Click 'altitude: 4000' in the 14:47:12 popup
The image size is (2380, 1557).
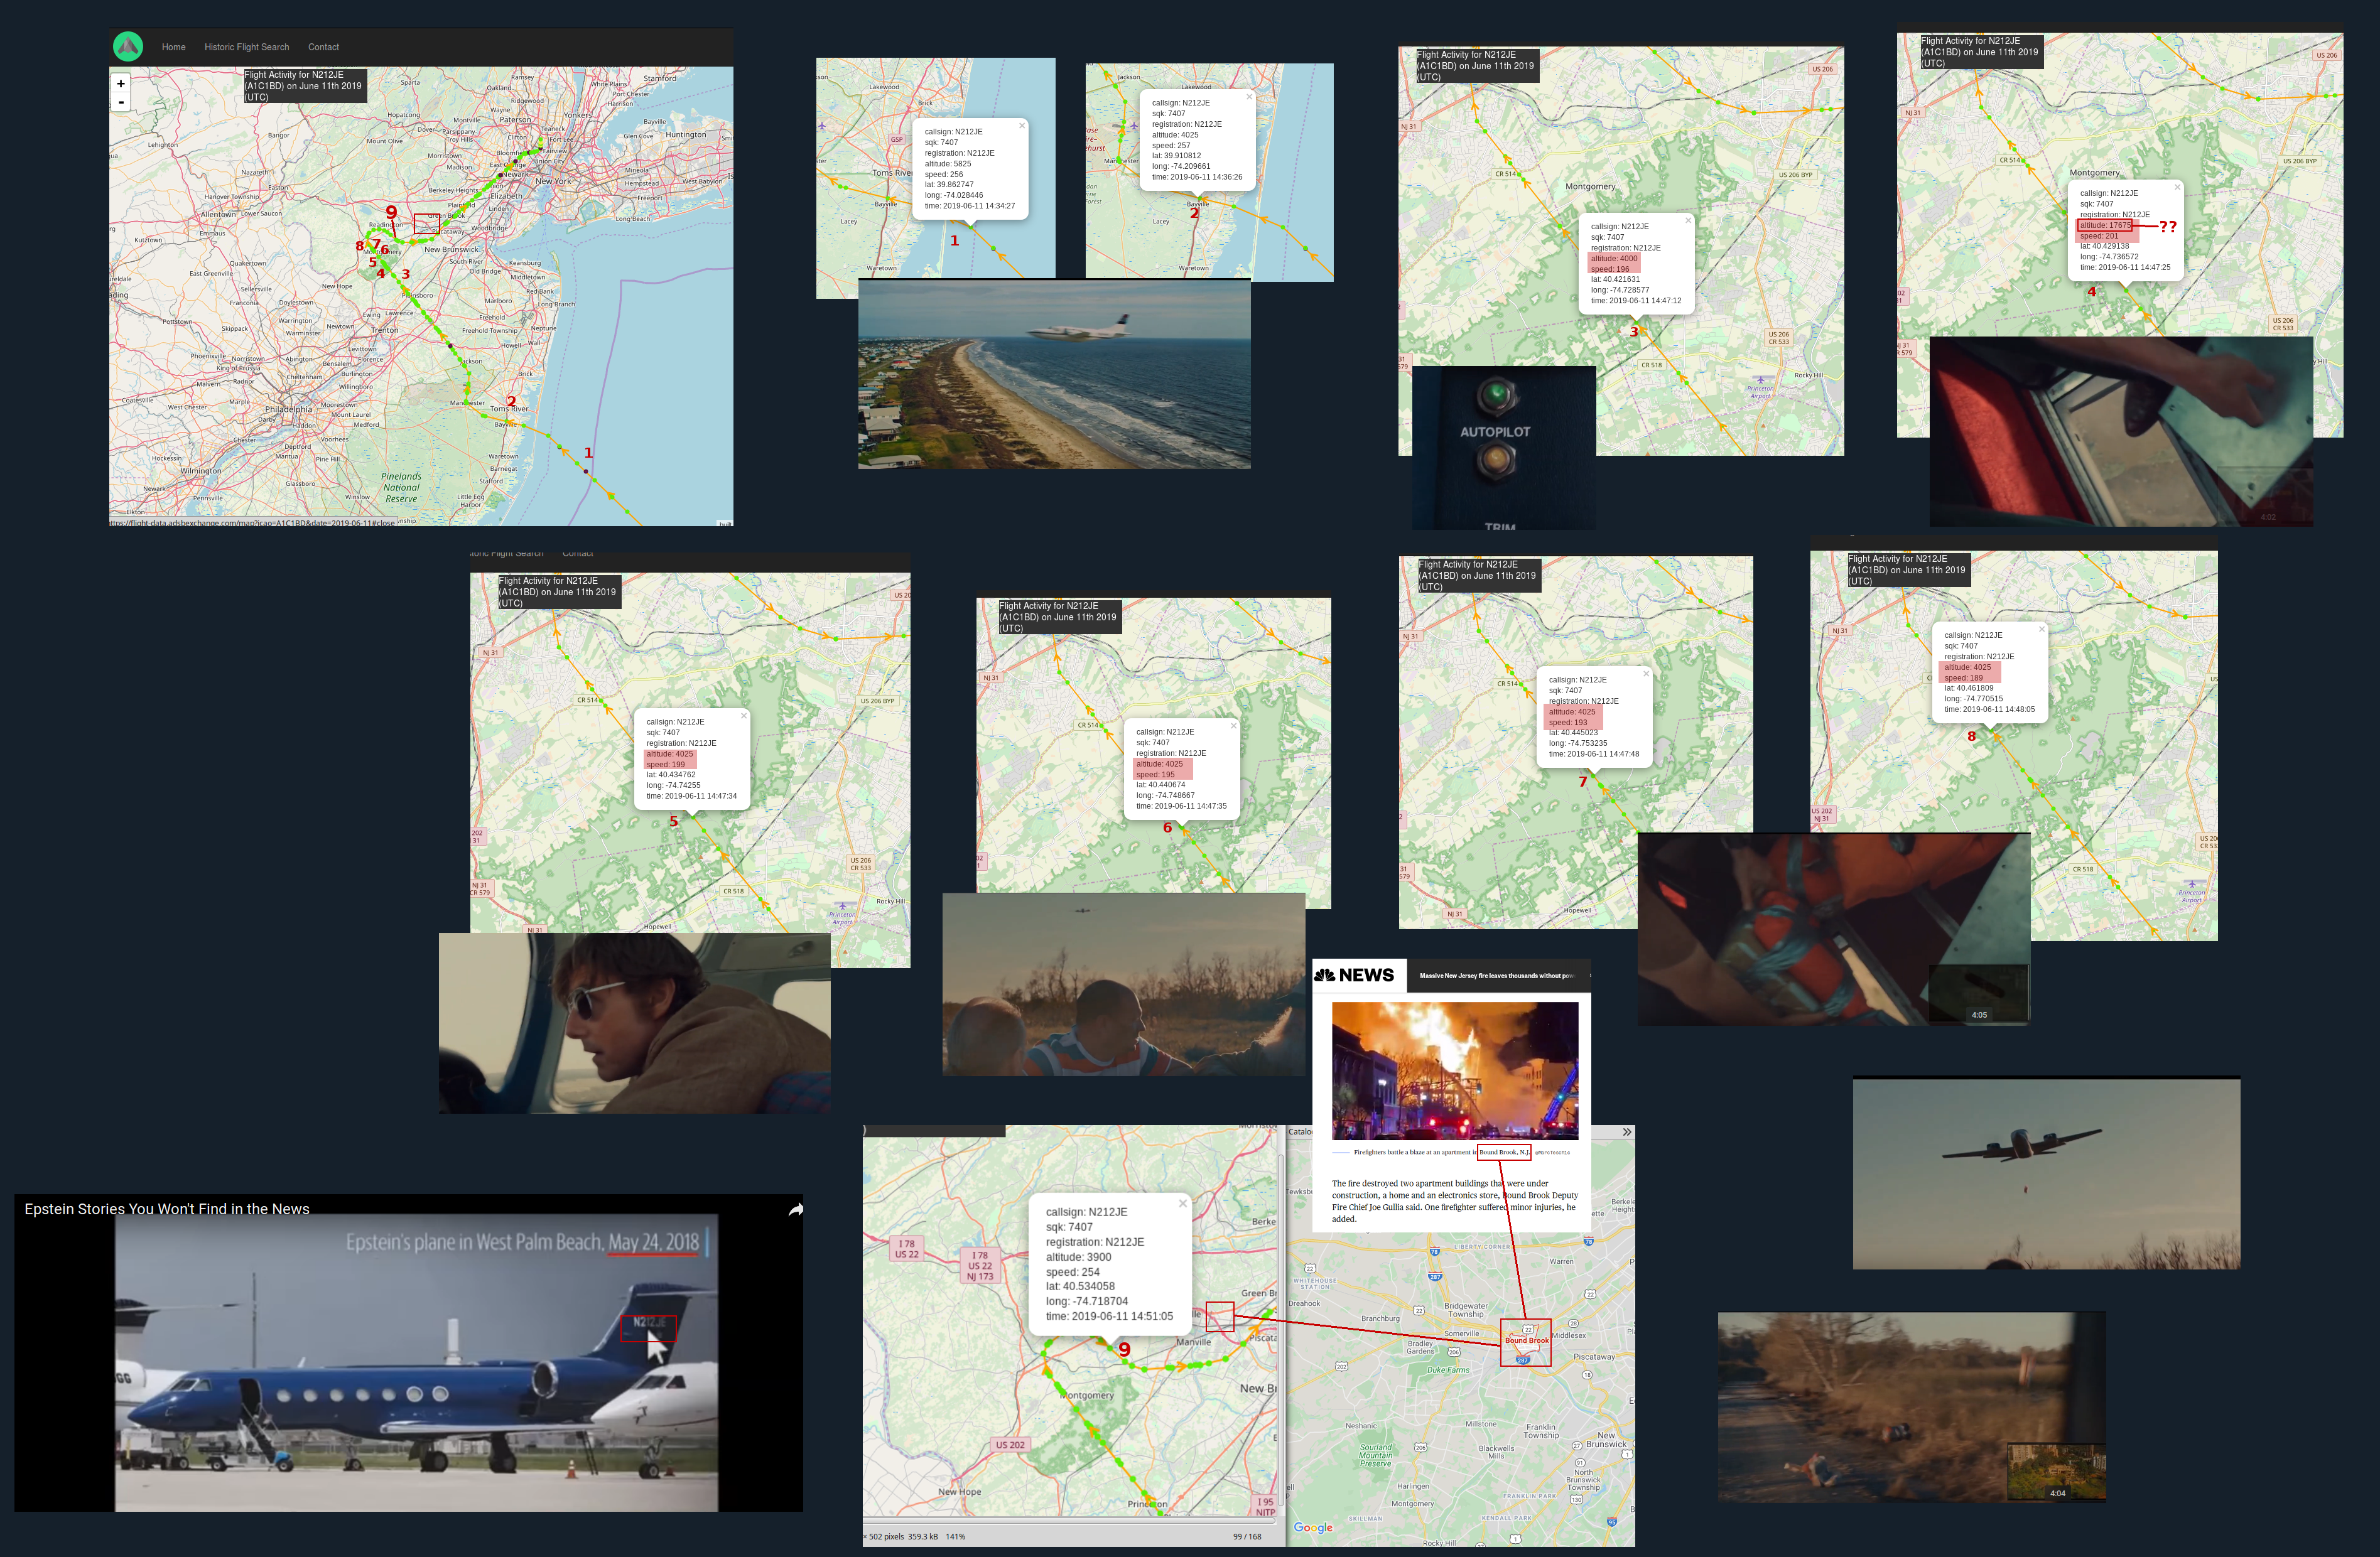pos(1614,258)
